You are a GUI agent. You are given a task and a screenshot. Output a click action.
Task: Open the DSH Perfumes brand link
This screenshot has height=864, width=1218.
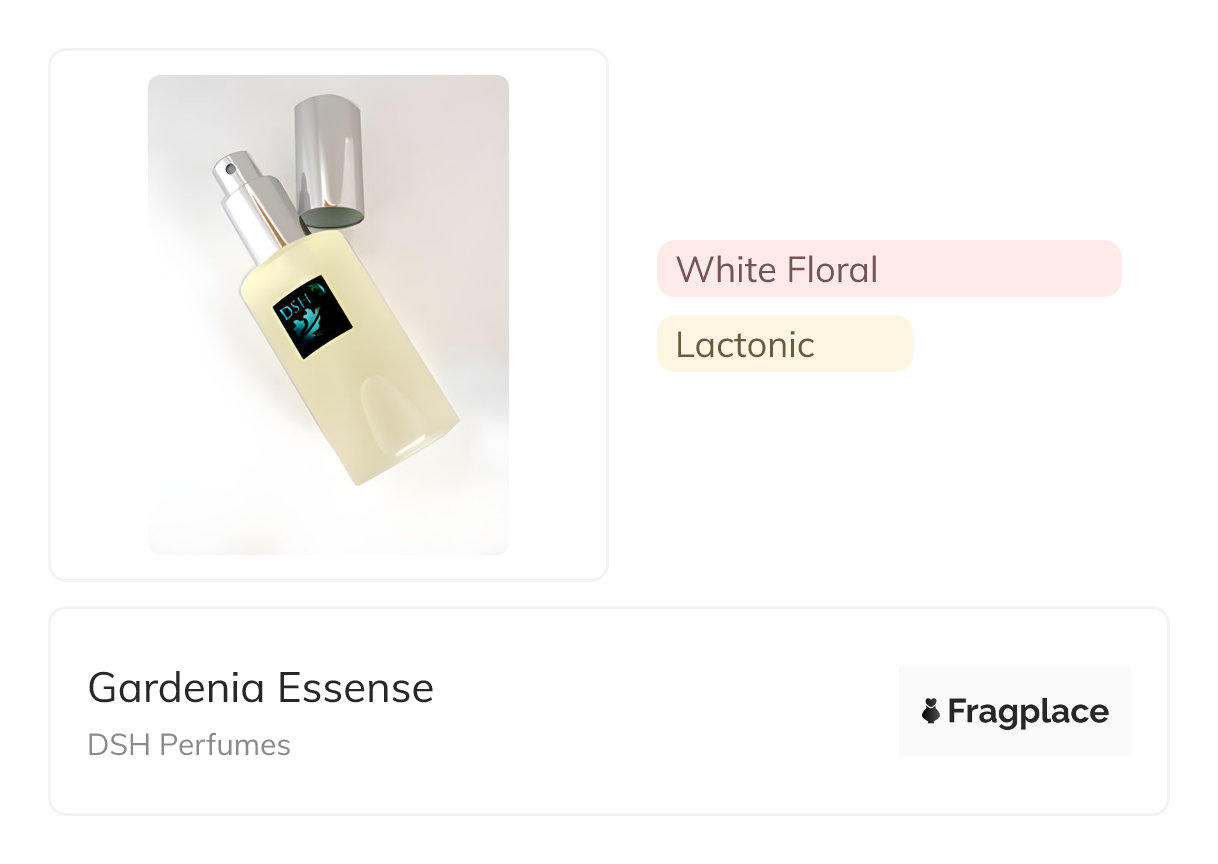(x=189, y=745)
